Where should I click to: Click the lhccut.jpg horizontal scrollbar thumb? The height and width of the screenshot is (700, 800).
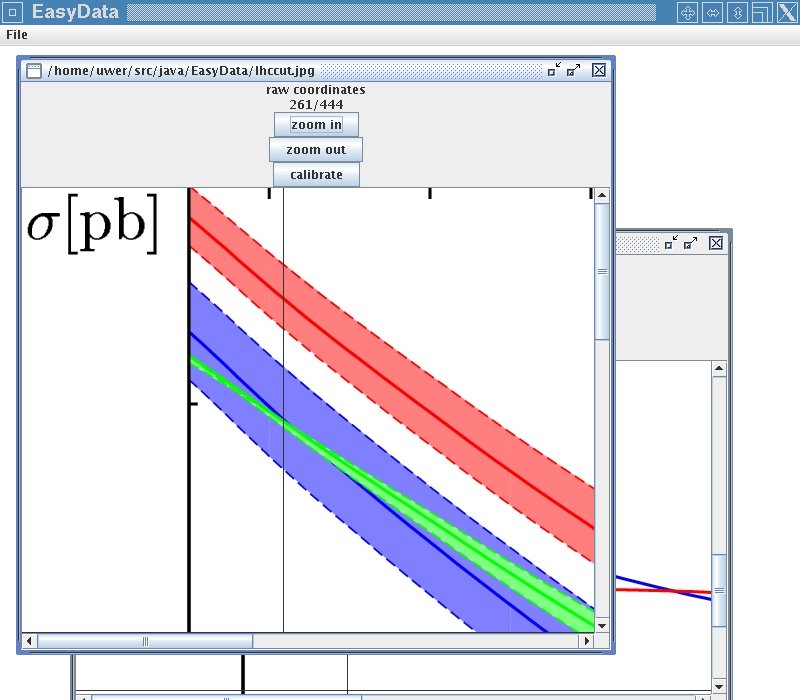145,641
